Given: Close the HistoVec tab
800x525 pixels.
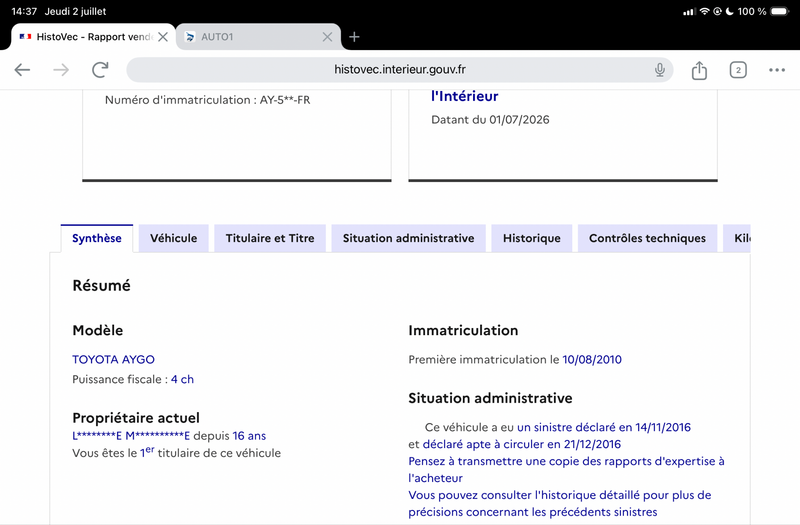Looking at the screenshot, I should pyautogui.click(x=163, y=37).
